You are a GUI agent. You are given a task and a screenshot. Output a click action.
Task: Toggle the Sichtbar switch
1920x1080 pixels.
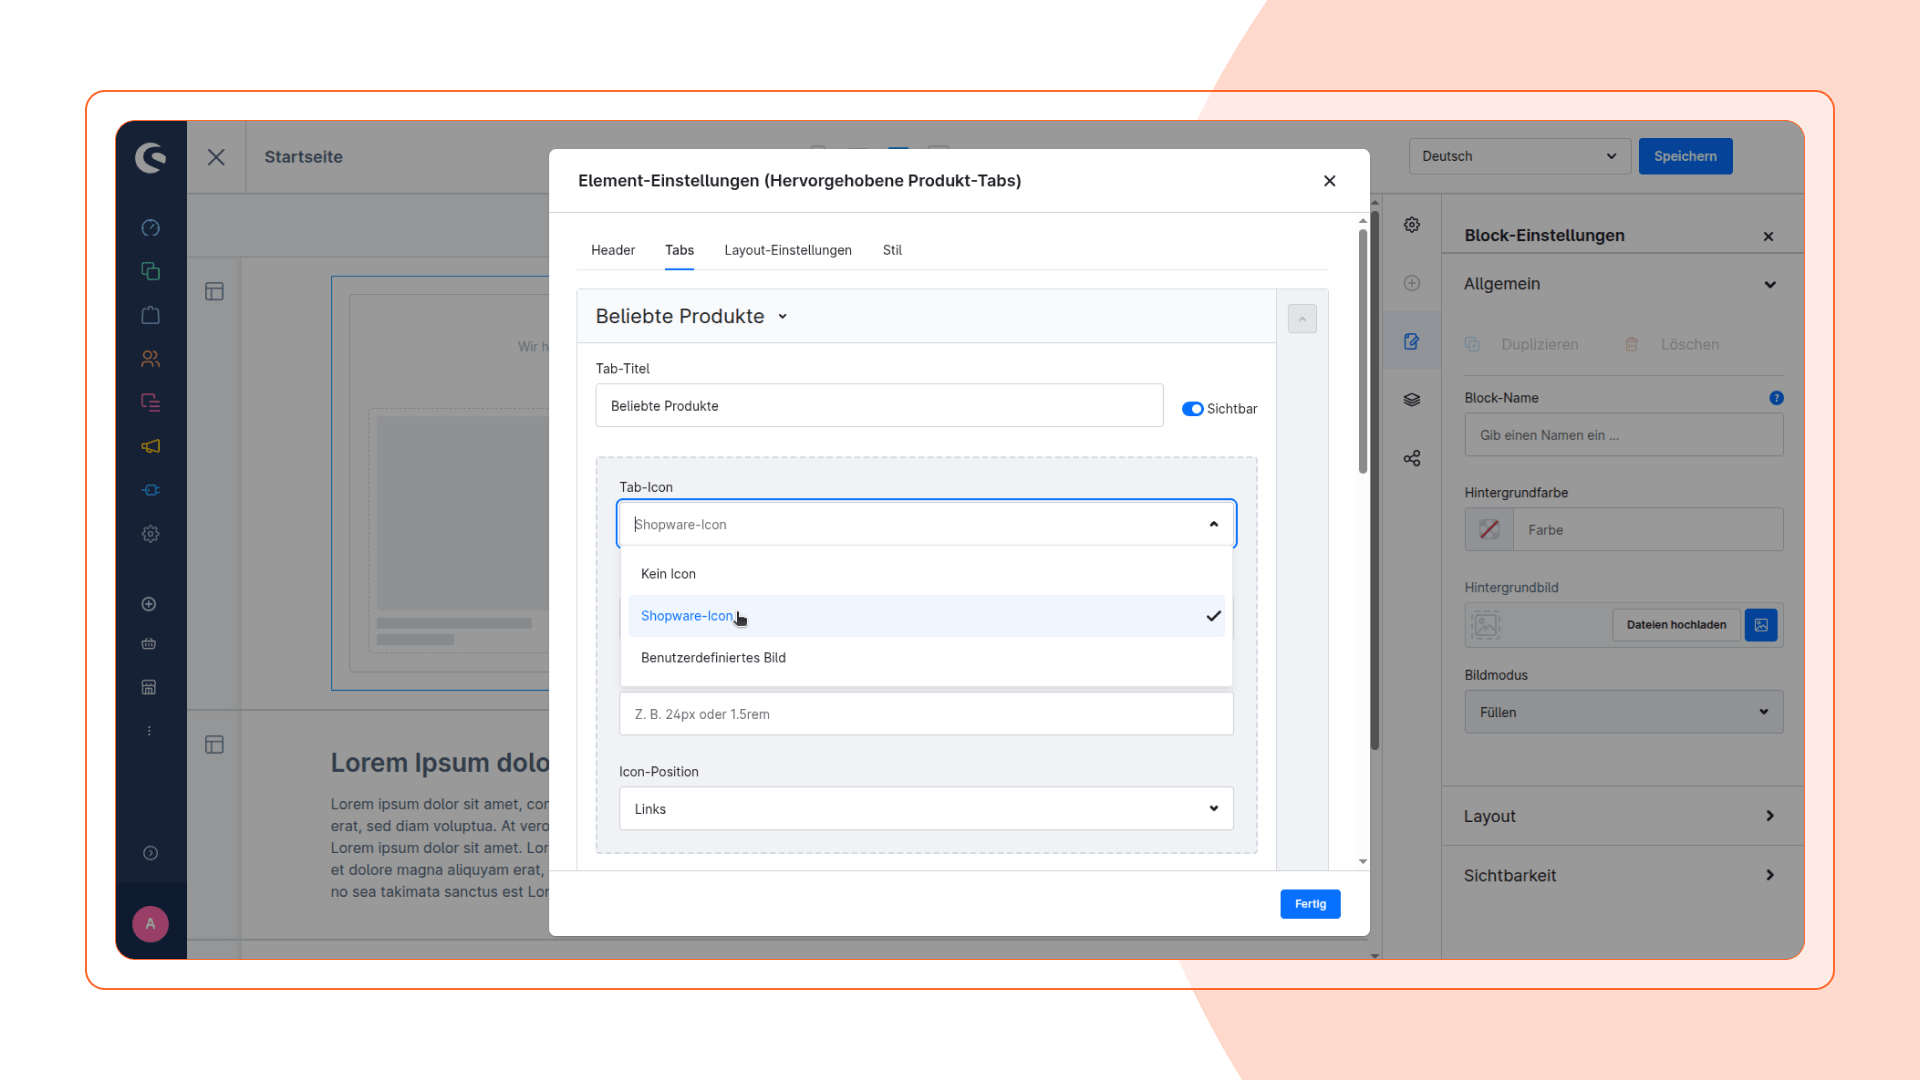(x=1192, y=409)
